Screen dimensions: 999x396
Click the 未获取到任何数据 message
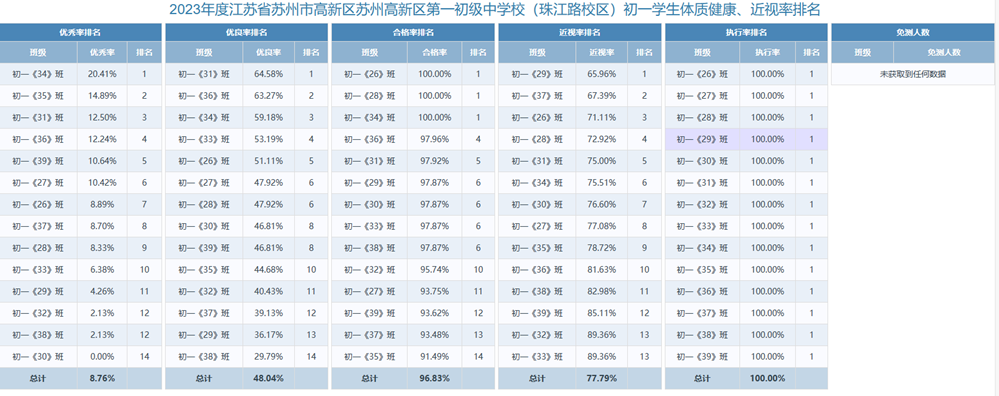pos(912,74)
